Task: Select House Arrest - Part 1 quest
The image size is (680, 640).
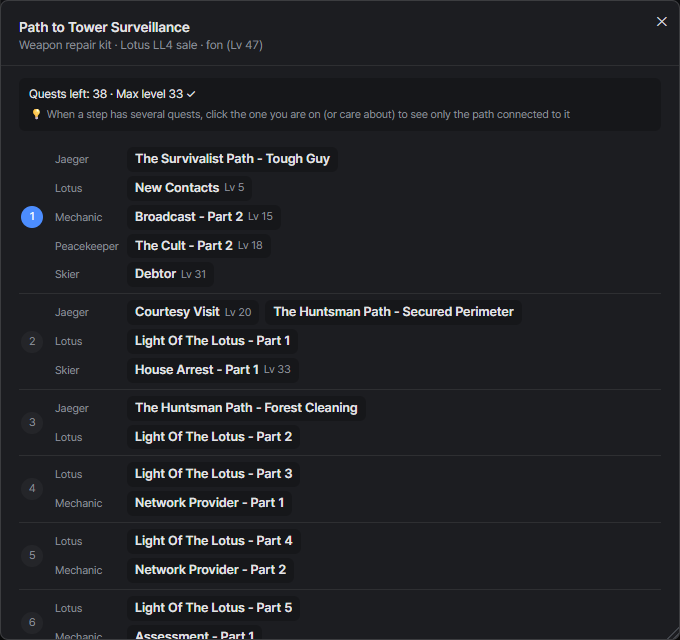Action: pyautogui.click(x=212, y=370)
